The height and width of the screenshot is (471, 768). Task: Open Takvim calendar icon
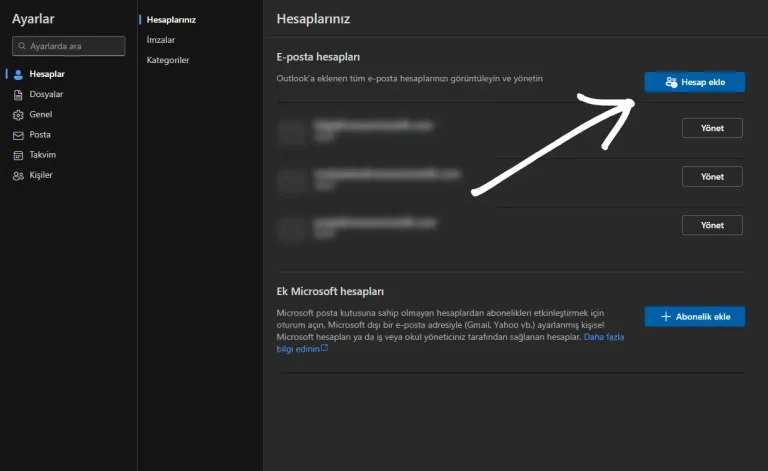18,155
